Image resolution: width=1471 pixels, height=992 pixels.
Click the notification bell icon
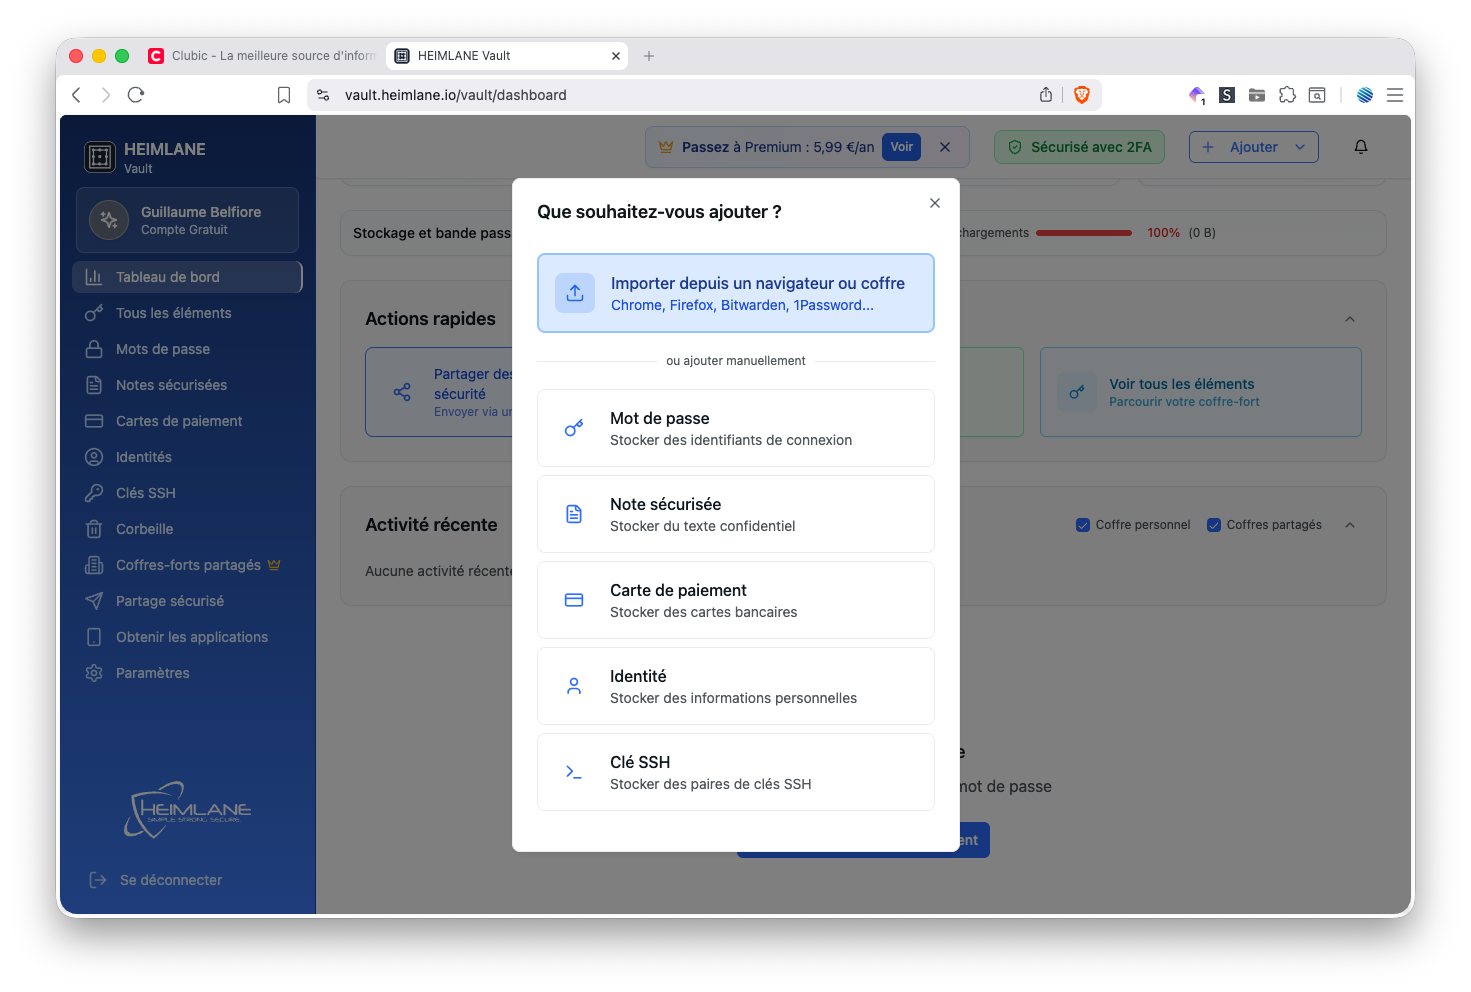click(x=1360, y=147)
